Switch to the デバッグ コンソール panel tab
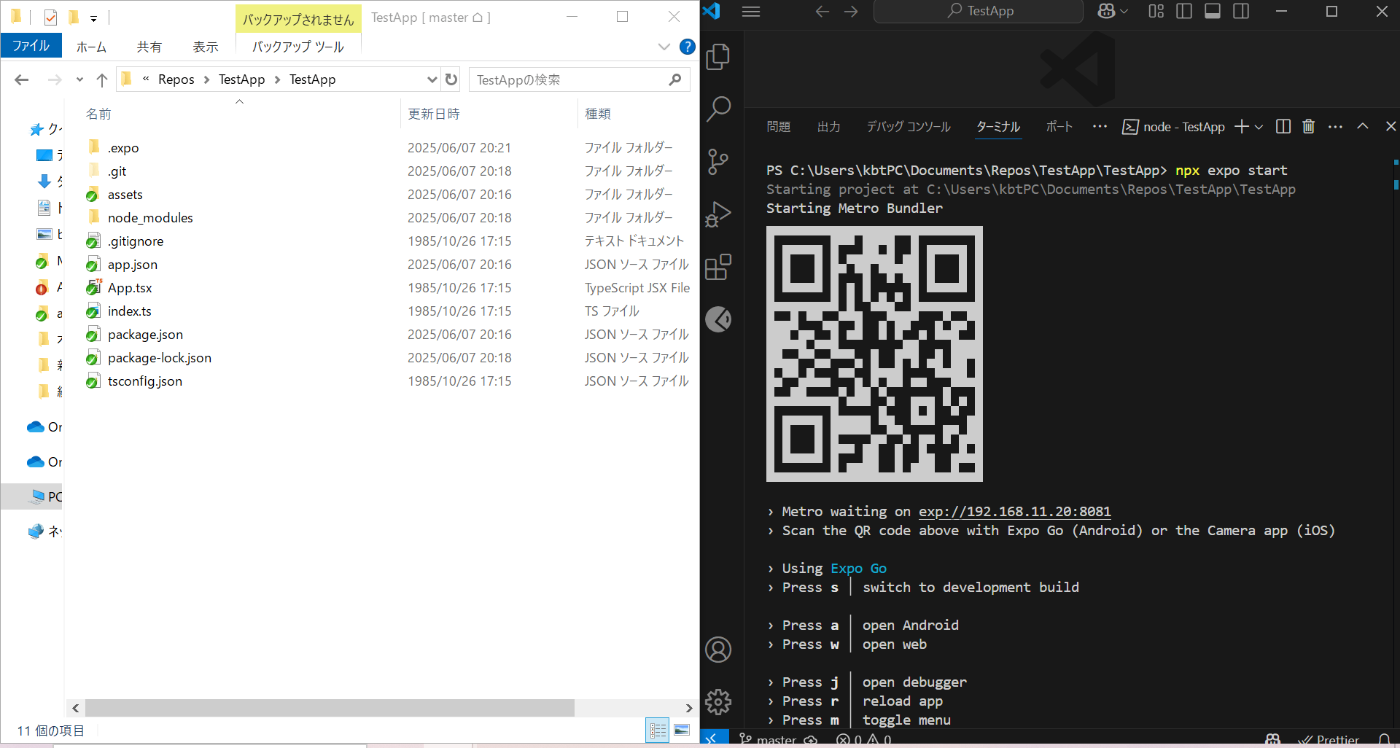Viewport: 1400px width, 748px height. tap(908, 127)
